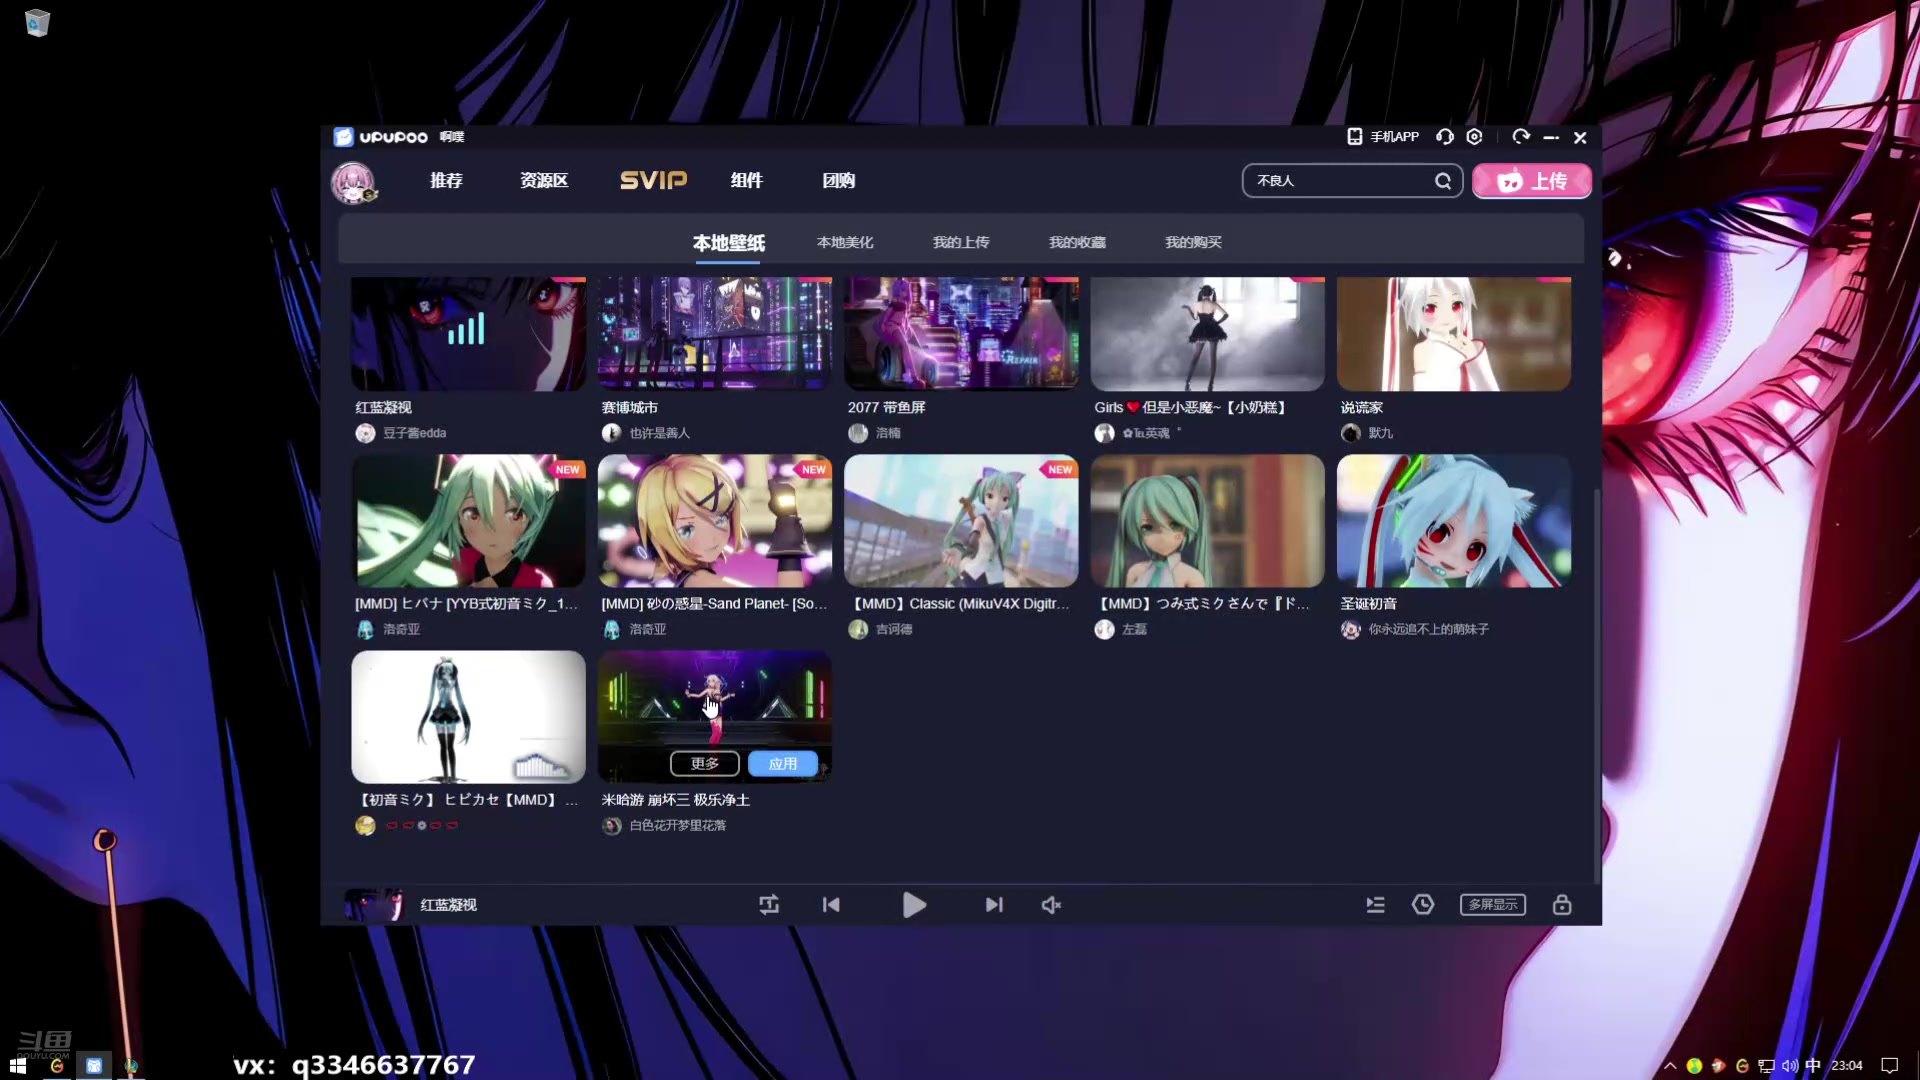Screen dimensions: 1920x1080
Task: Click the 更多 more button
Action: [x=705, y=764]
